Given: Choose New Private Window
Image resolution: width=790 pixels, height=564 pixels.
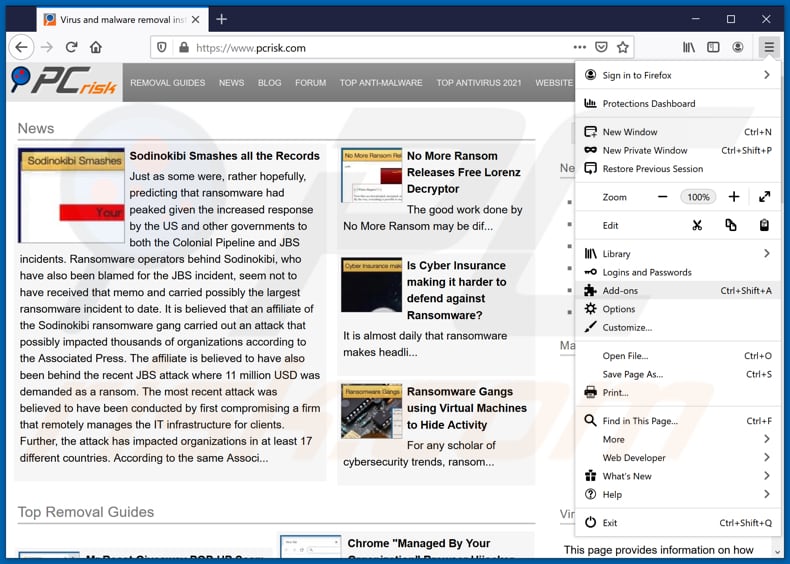Looking at the screenshot, I should click(678, 150).
